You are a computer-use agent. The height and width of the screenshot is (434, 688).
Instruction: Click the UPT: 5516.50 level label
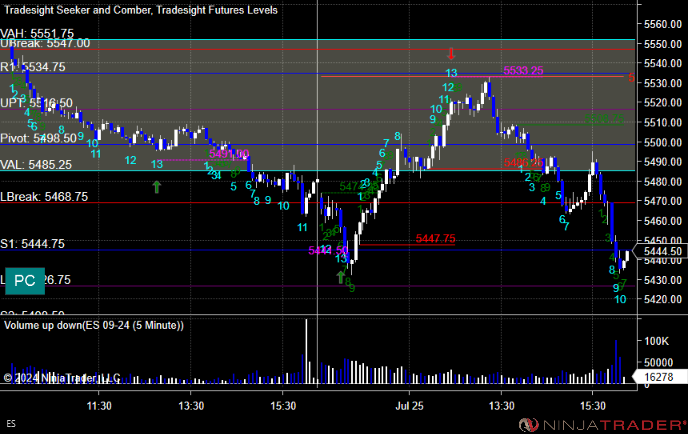click(x=36, y=103)
